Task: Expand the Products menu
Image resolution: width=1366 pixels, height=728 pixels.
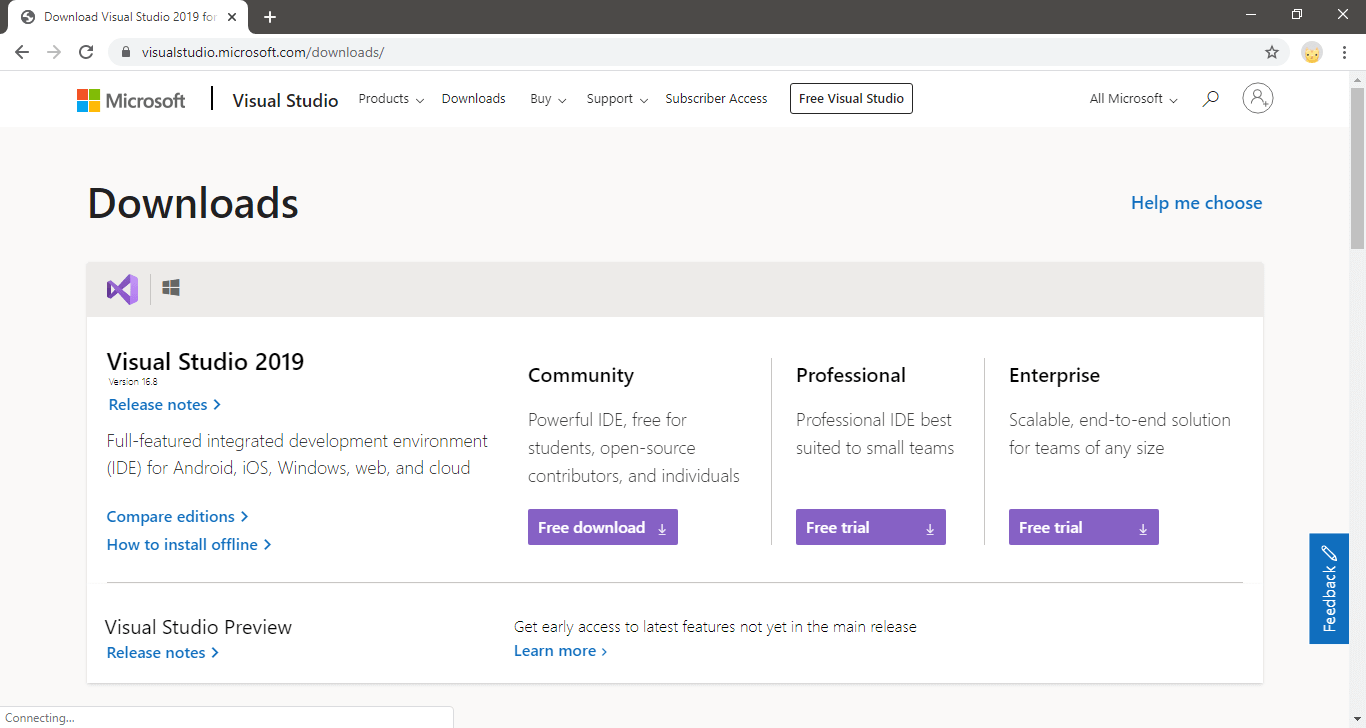Action: point(391,99)
